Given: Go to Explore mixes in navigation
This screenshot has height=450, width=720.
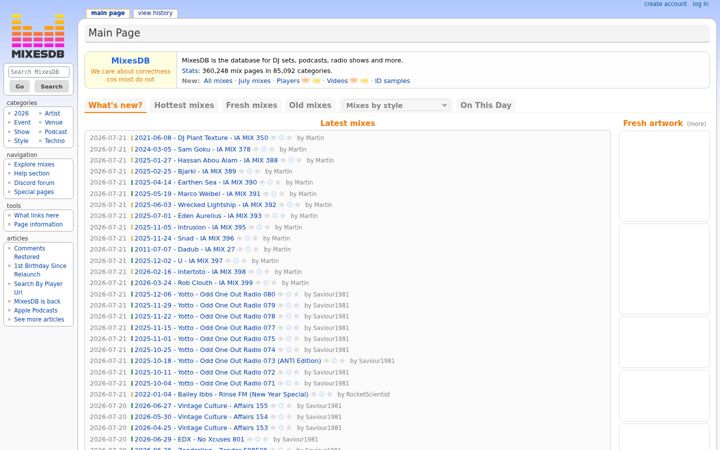Looking at the screenshot, I should 34,164.
